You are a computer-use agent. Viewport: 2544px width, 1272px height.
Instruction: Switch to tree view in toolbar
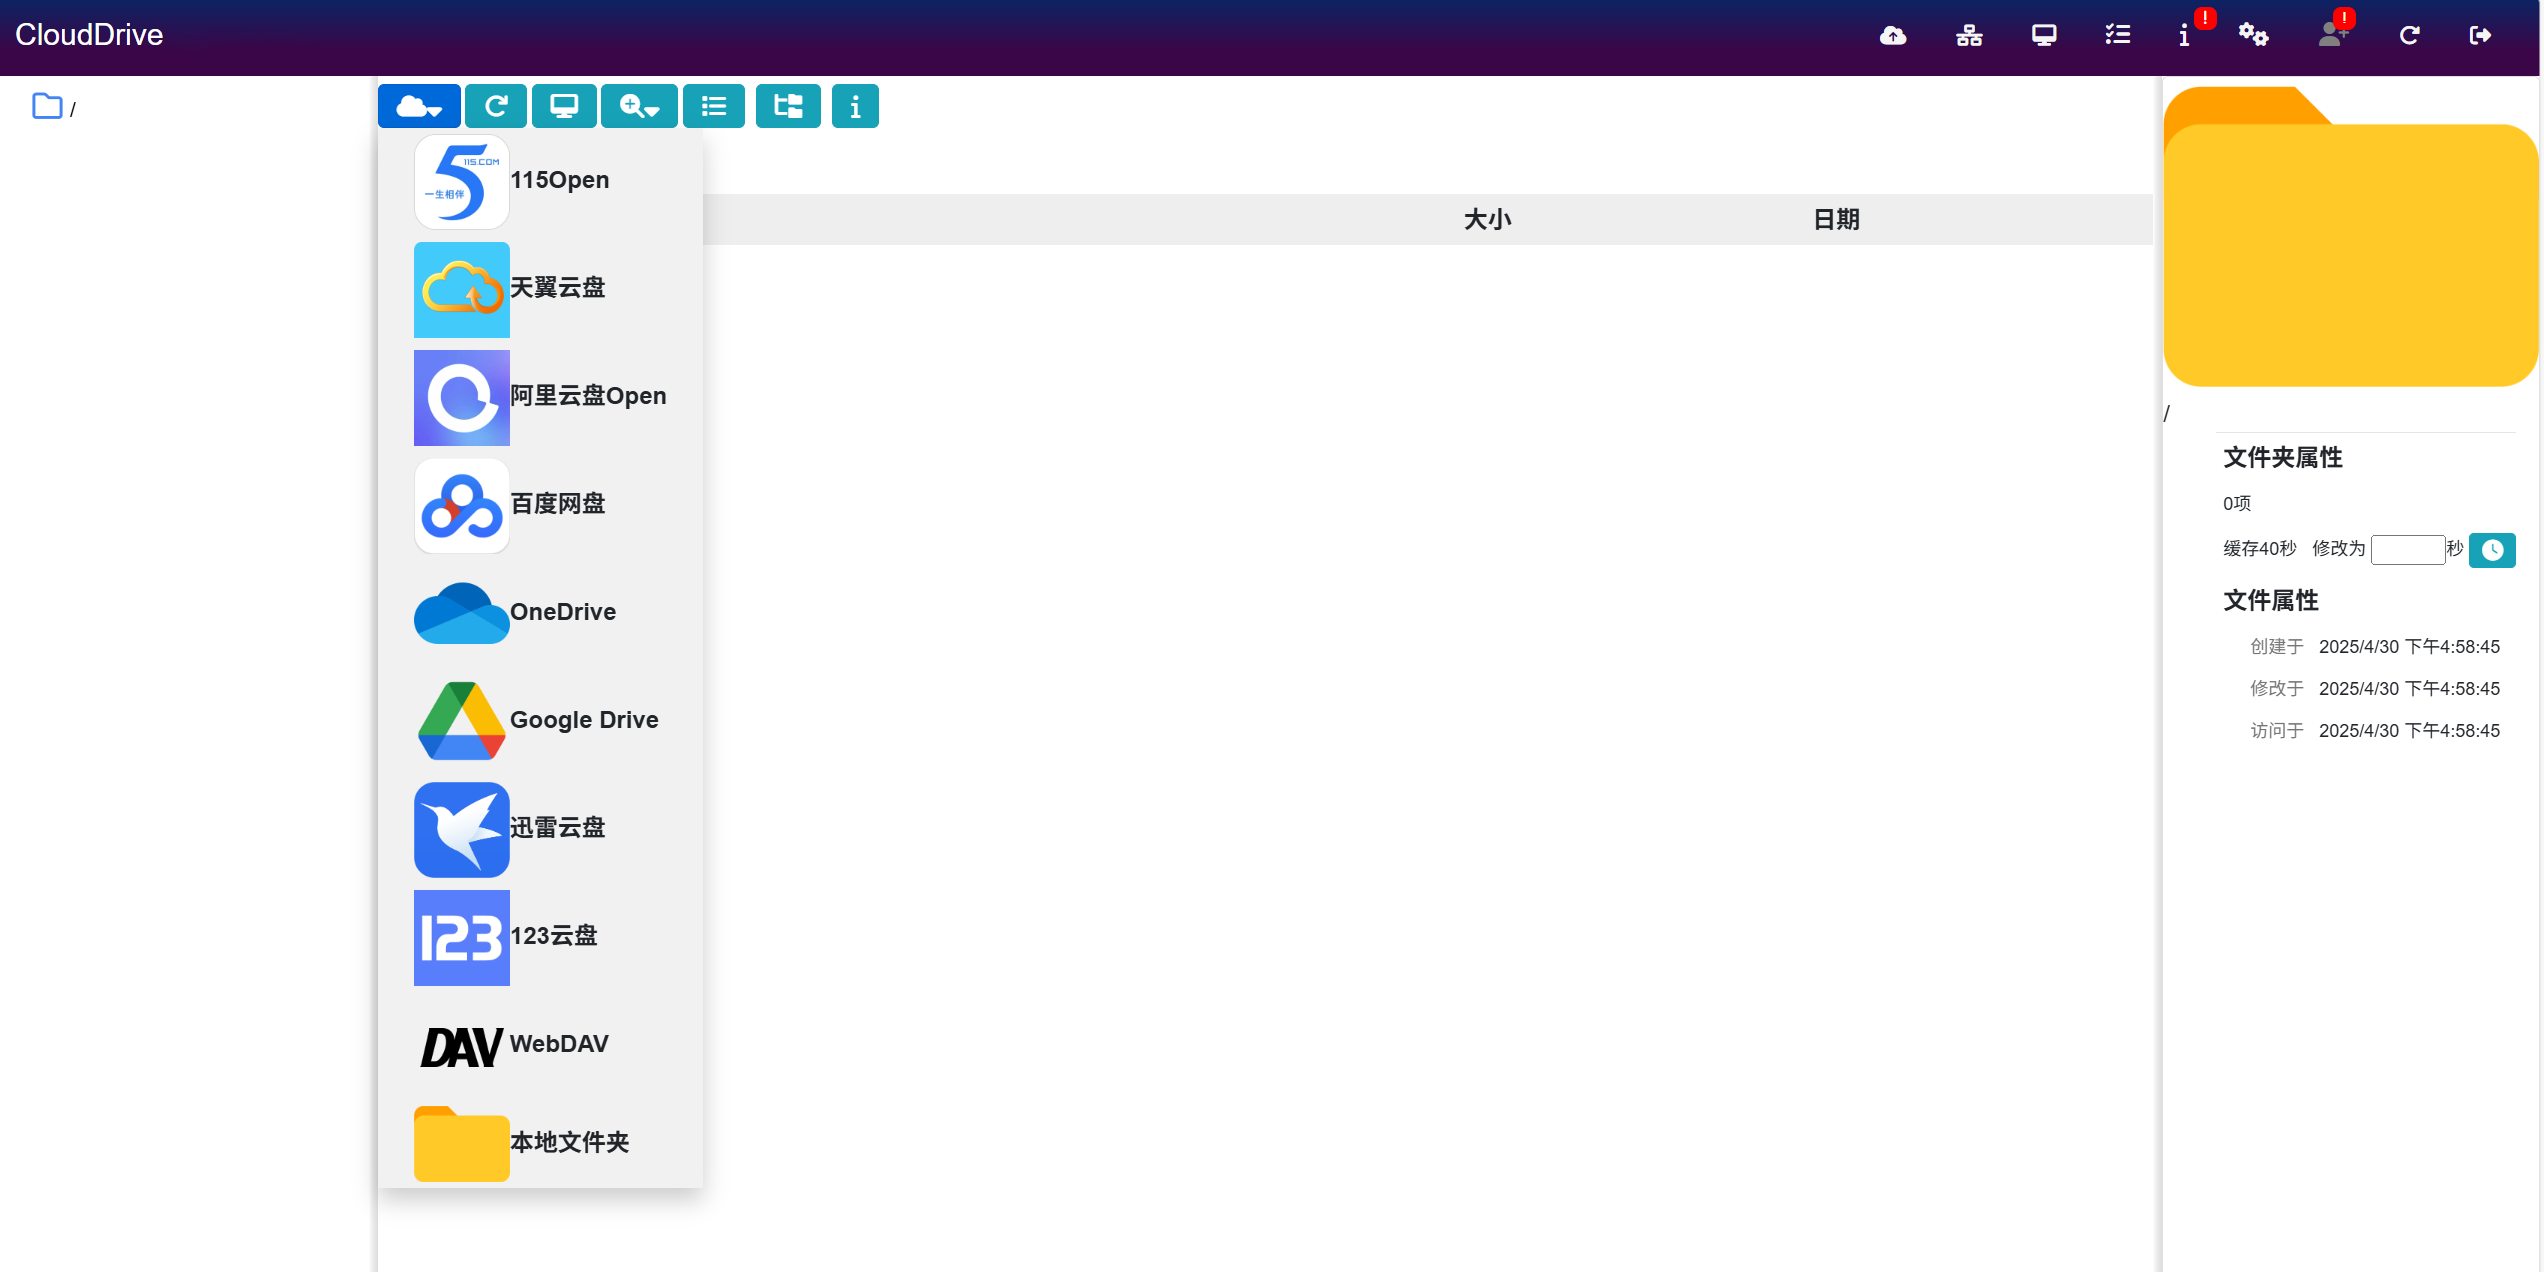pos(788,106)
